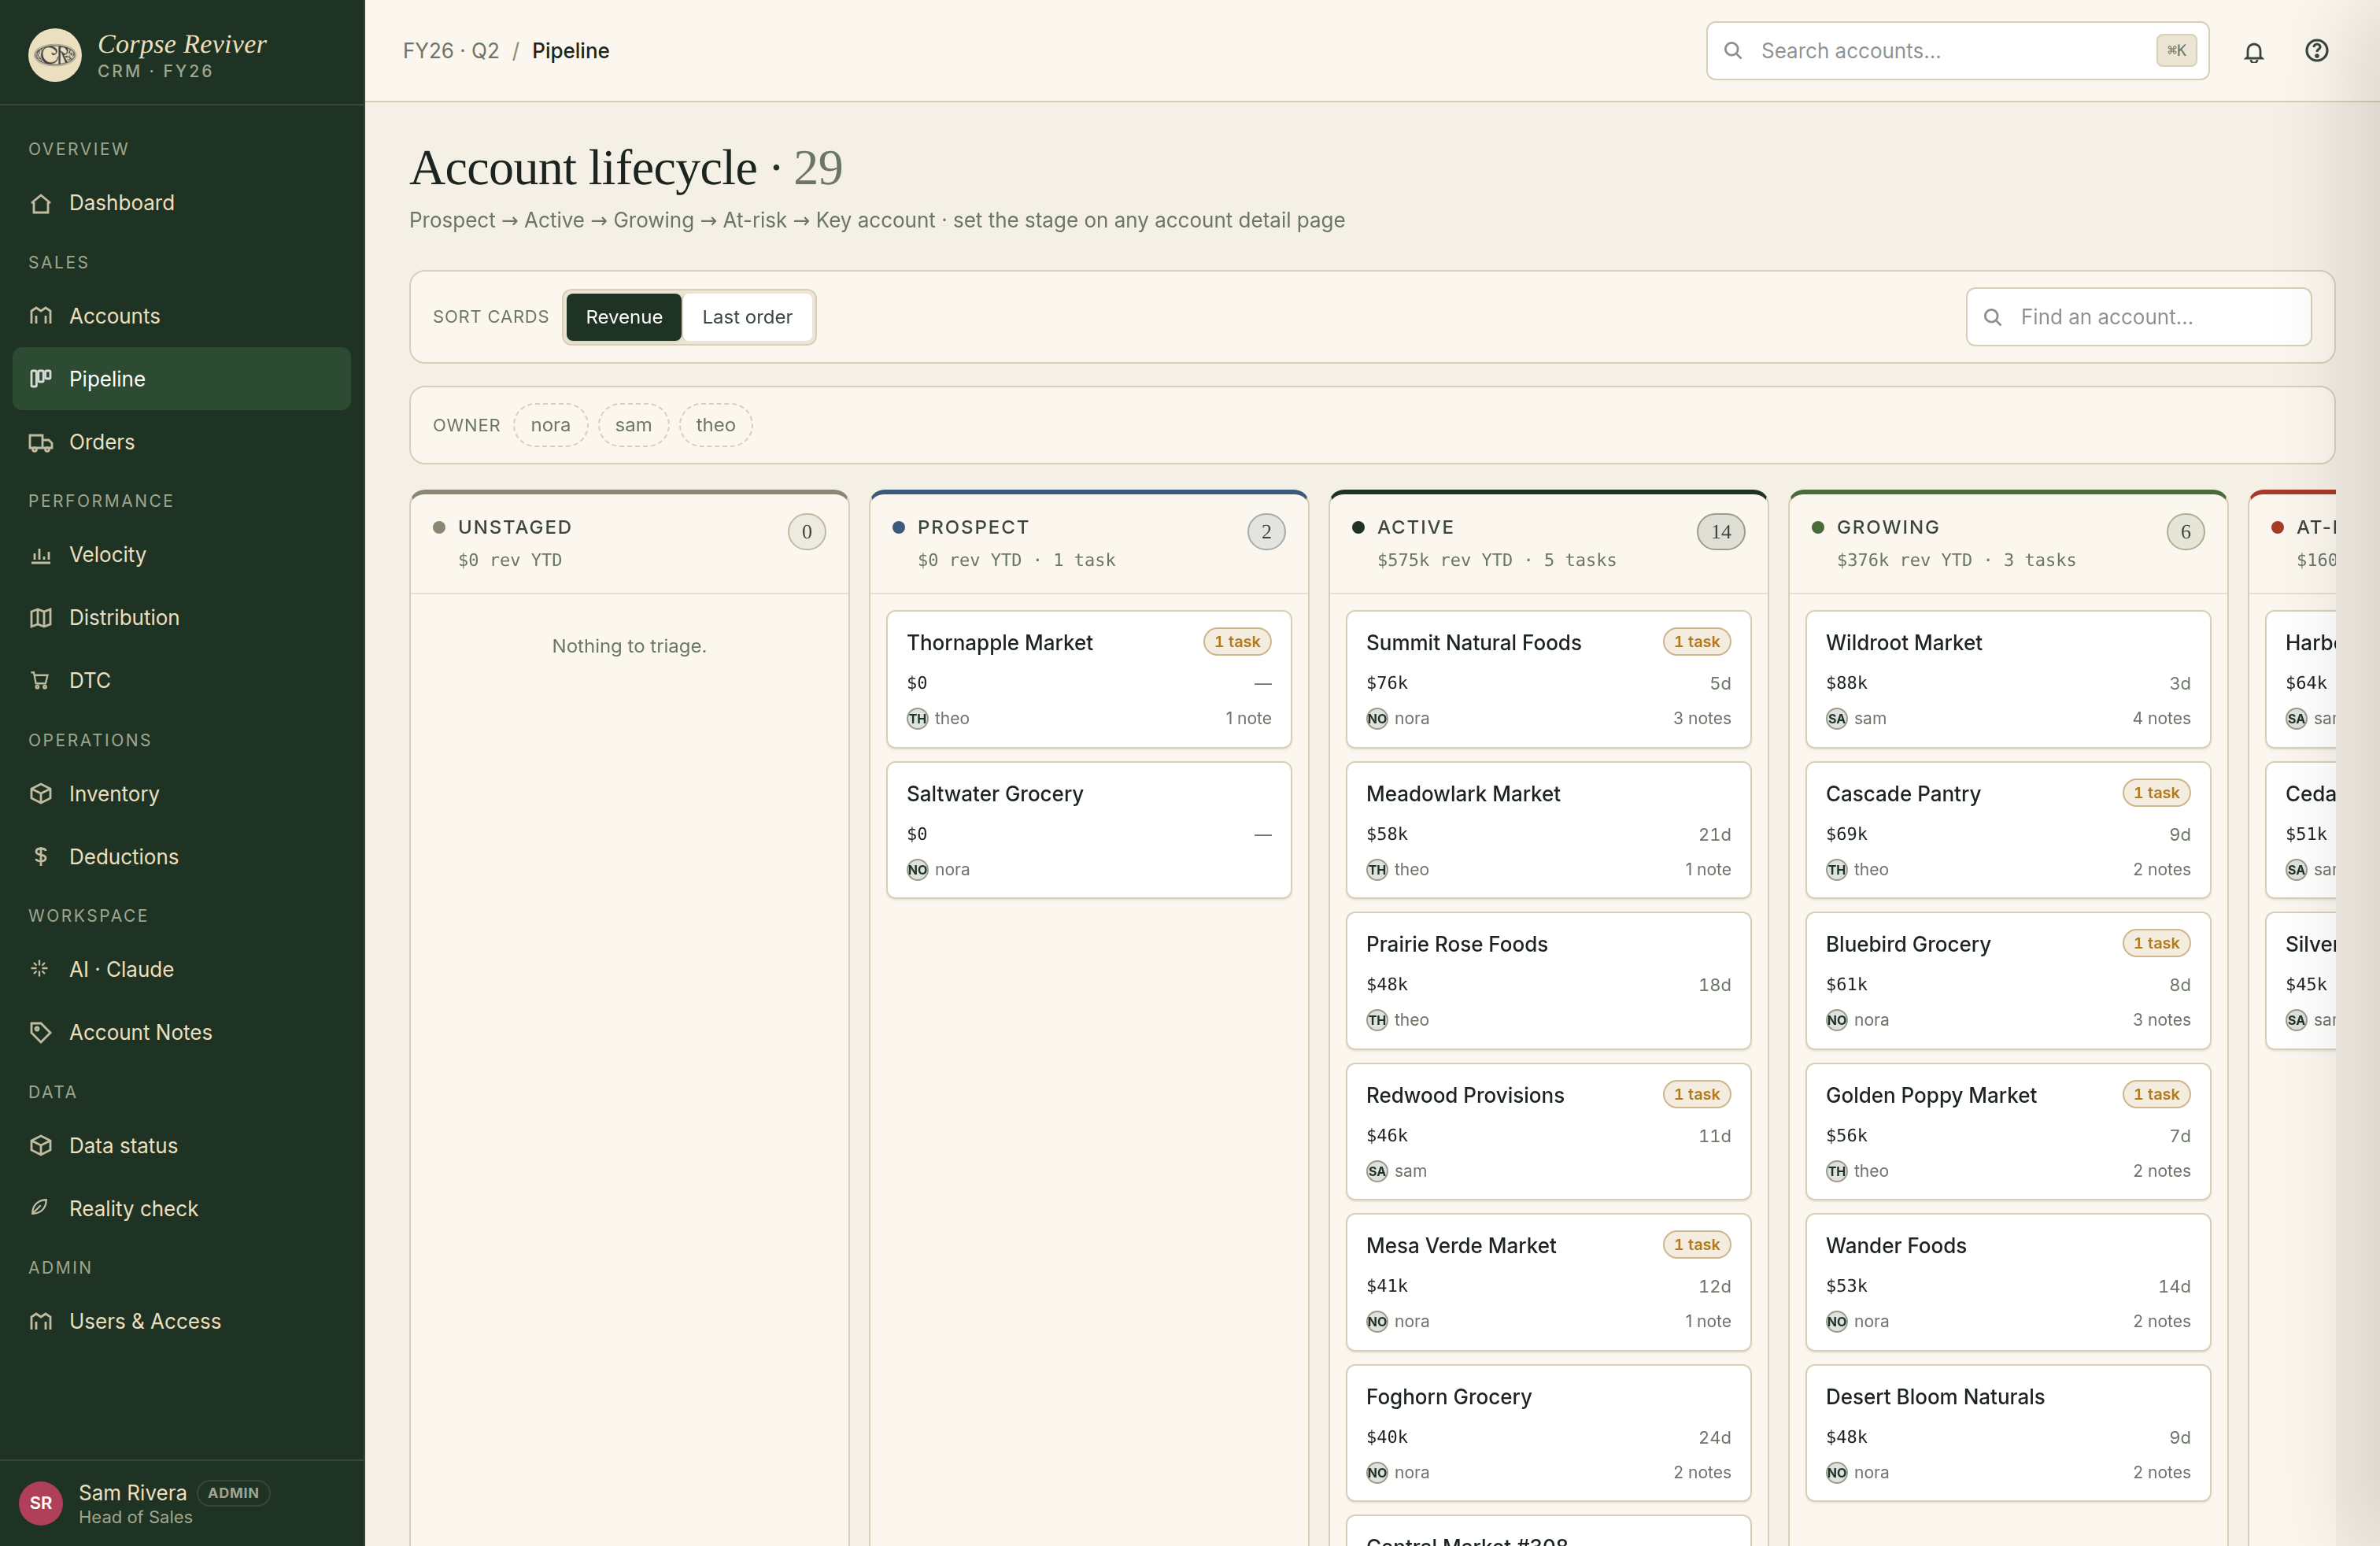2380x1546 pixels.
Task: Click the SA avatar on Redwood Provisions card
Action: [x=1377, y=1171]
